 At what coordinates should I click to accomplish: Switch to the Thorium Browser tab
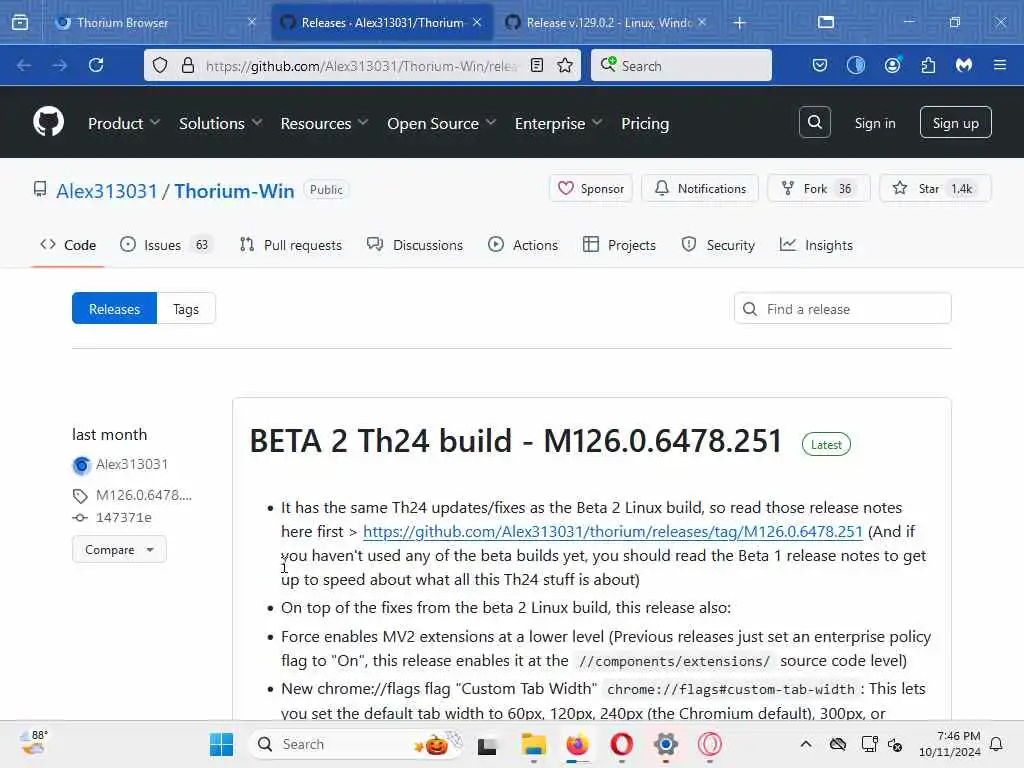tap(154, 23)
